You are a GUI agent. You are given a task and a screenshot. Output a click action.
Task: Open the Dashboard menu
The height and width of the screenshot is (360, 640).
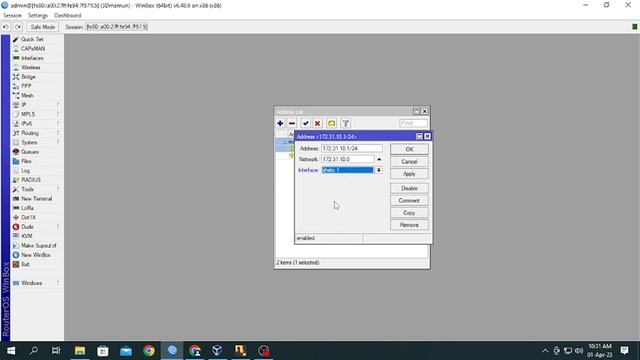coord(67,16)
